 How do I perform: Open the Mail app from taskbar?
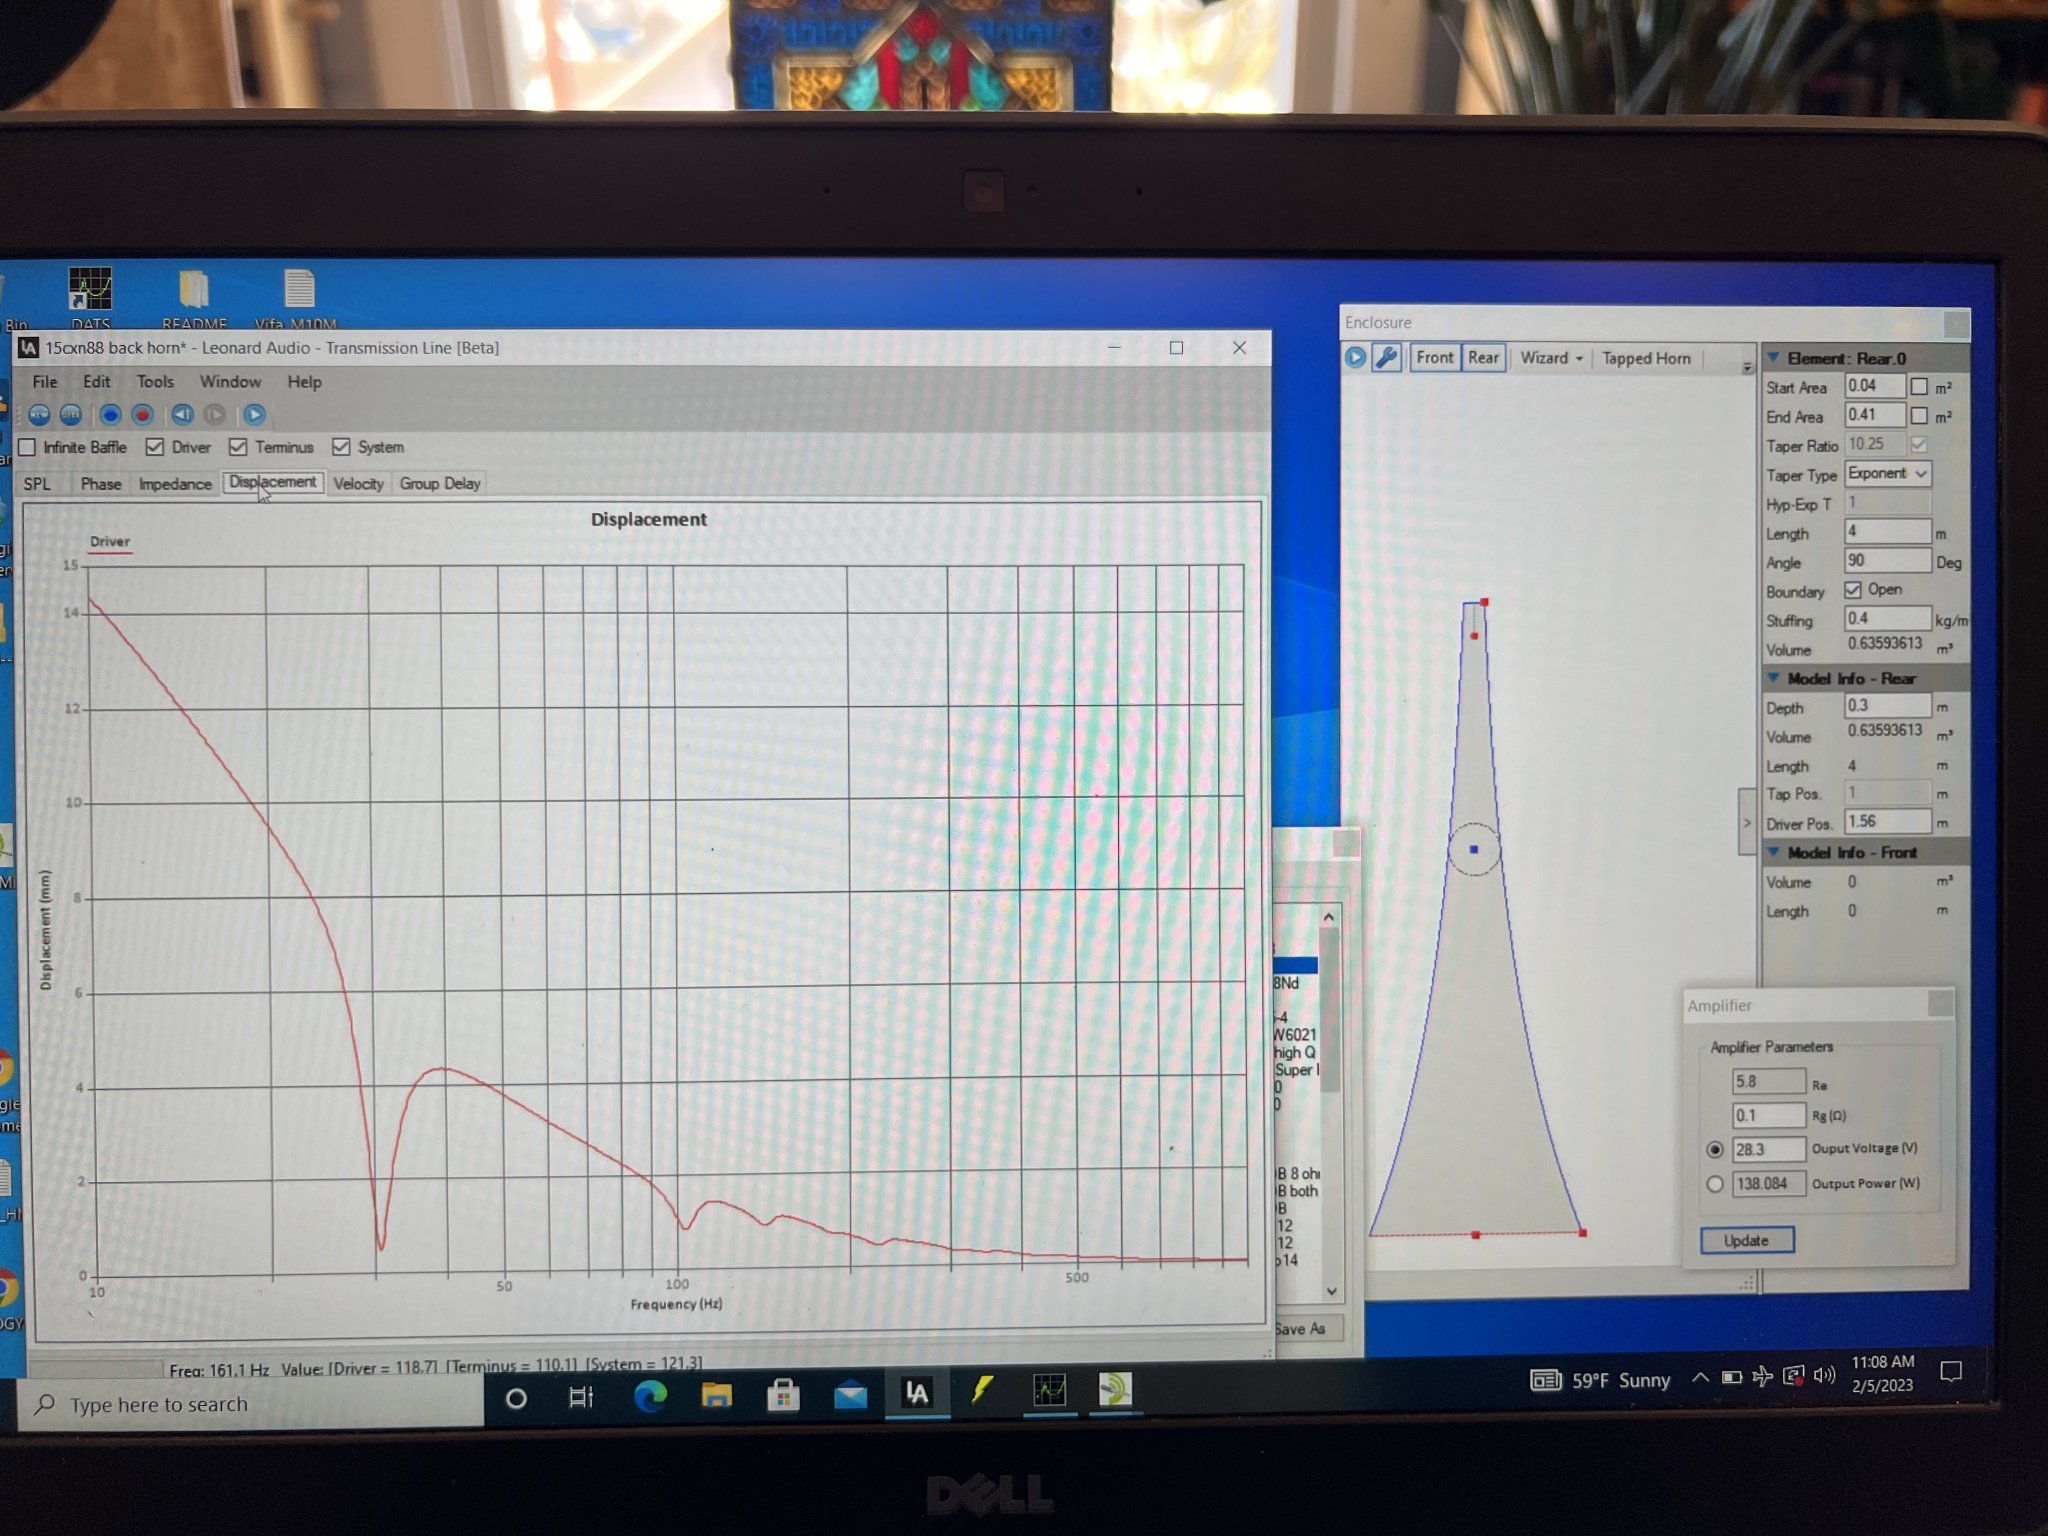[x=850, y=1394]
